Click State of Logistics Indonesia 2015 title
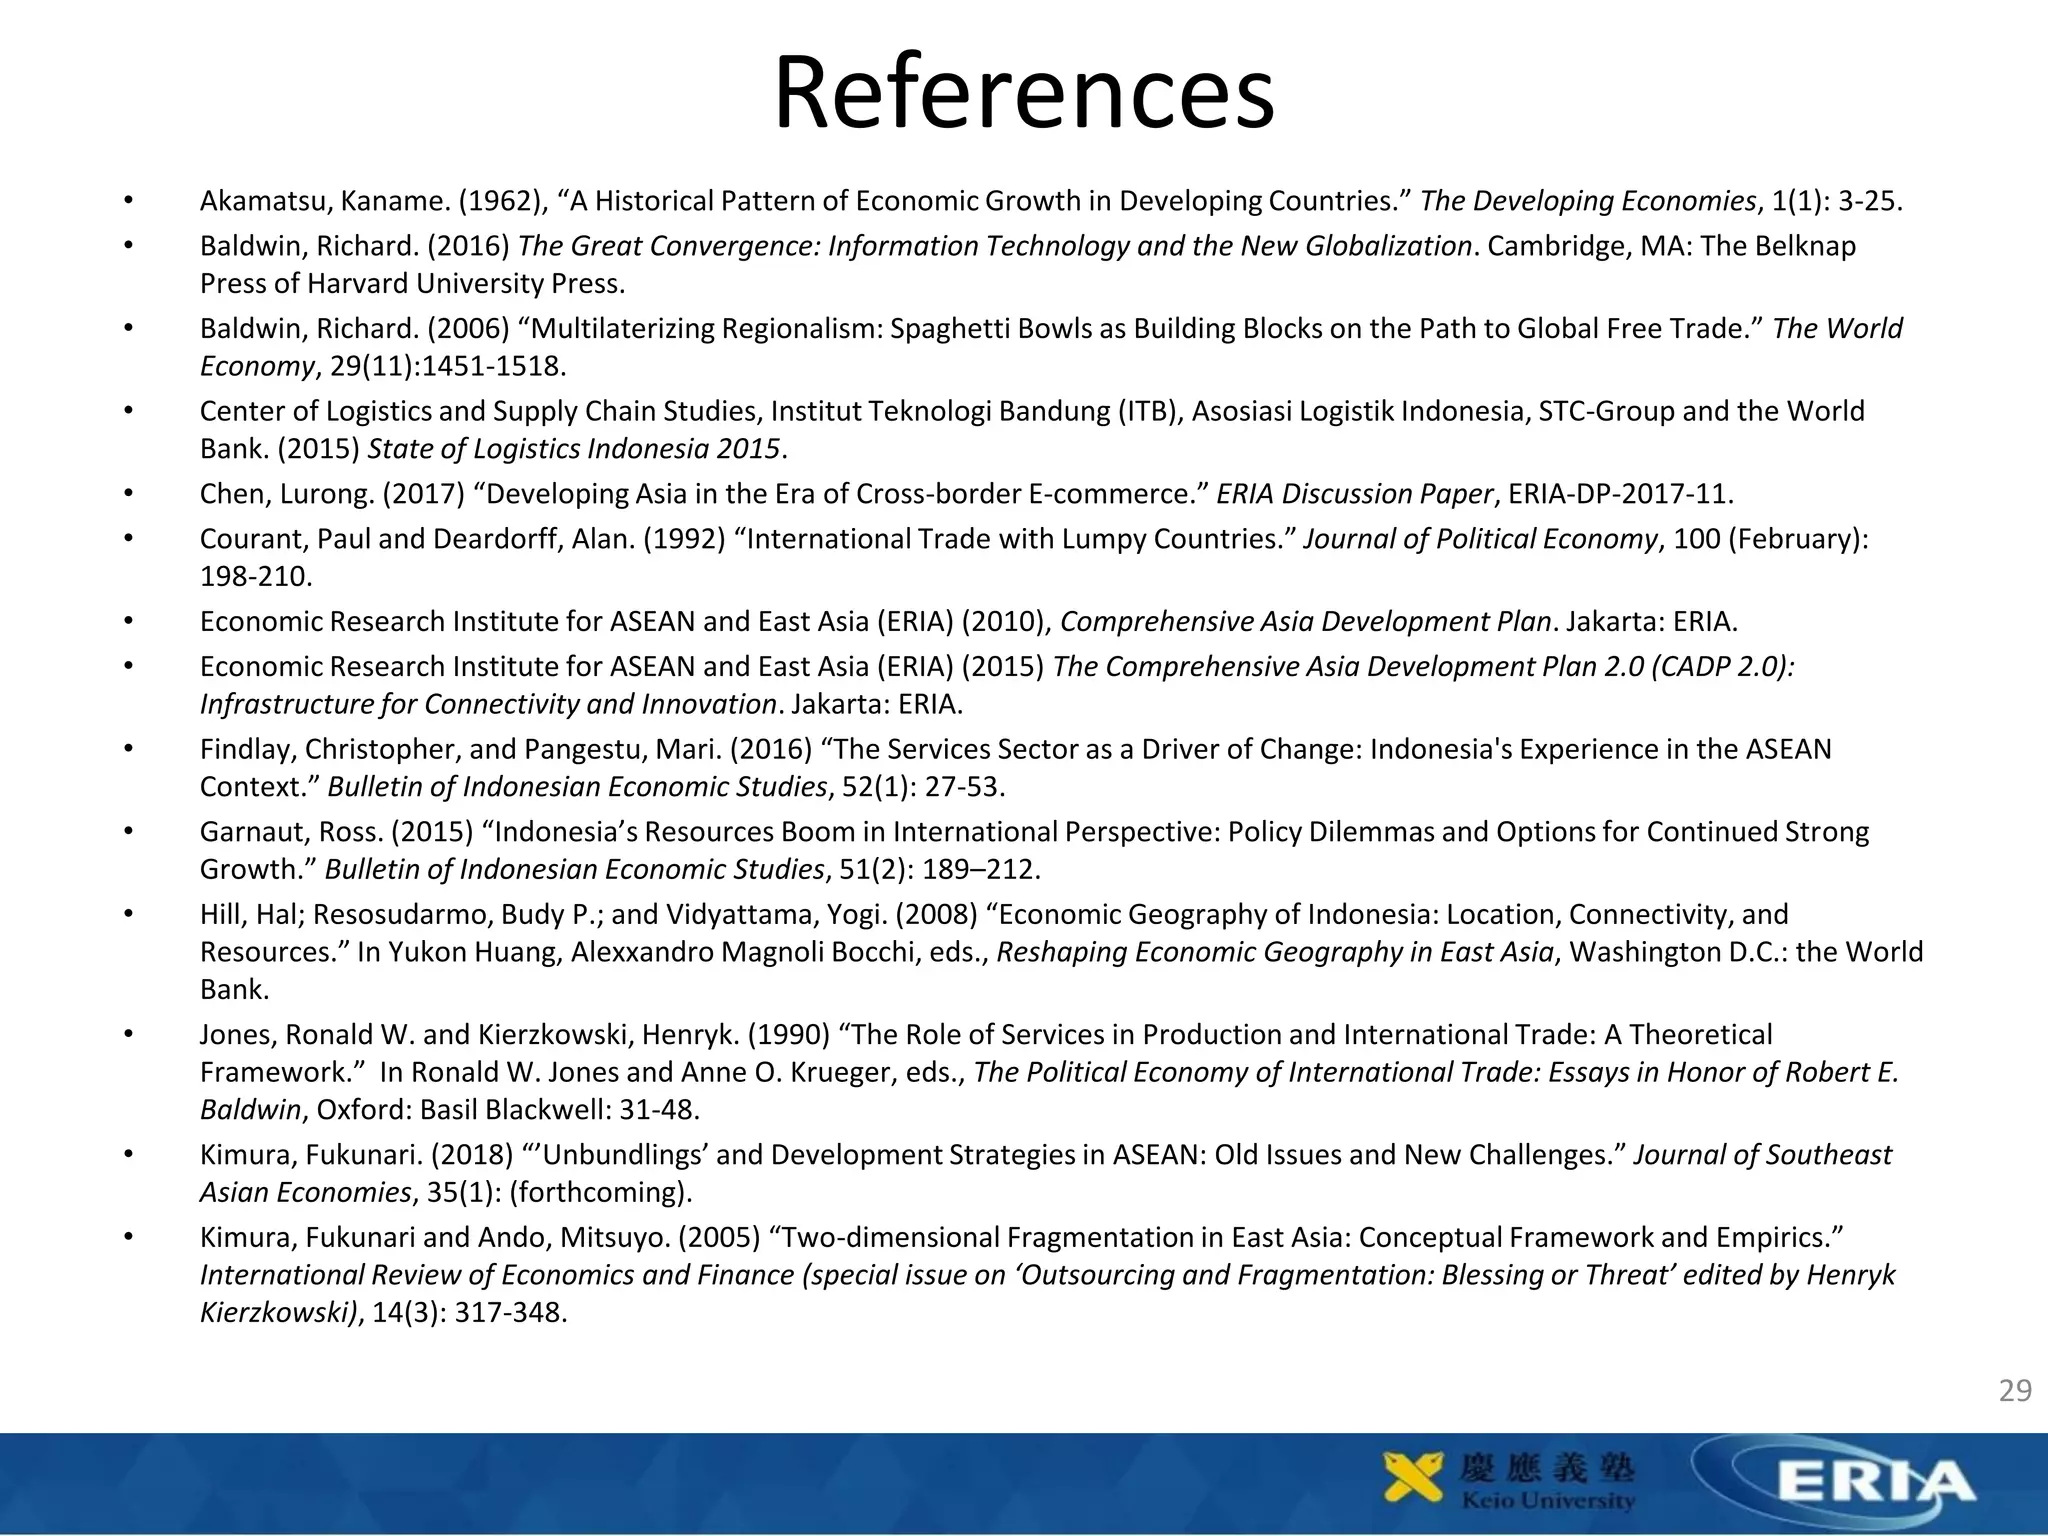This screenshot has width=2048, height=1536. tap(574, 449)
